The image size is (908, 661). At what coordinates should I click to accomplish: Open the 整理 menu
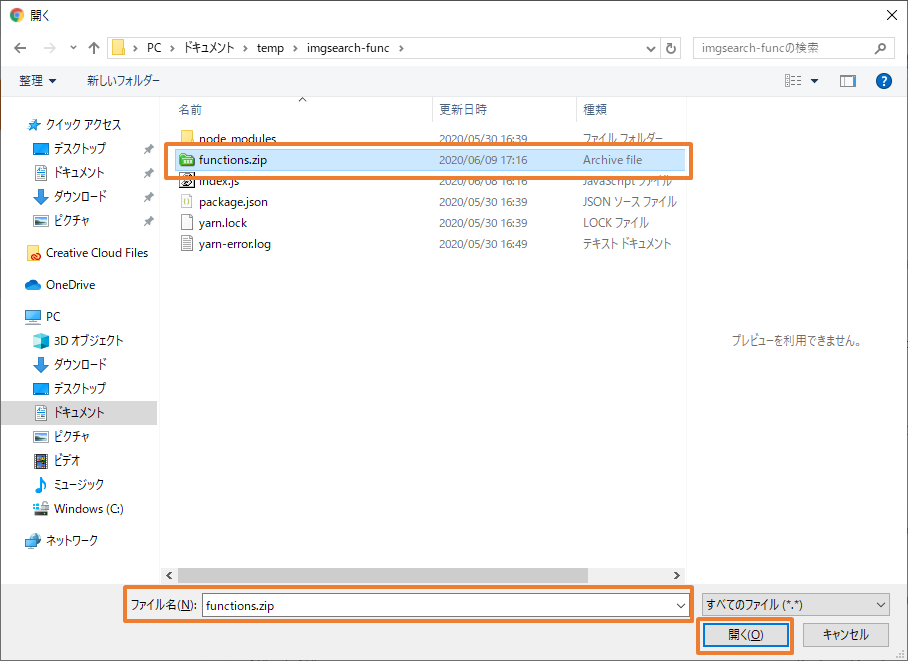[37, 81]
